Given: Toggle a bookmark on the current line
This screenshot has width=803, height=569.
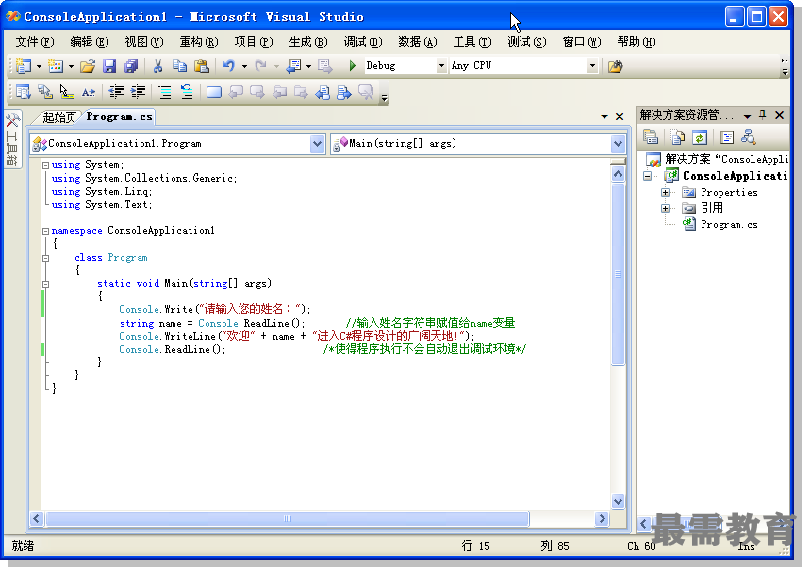Looking at the screenshot, I should click(214, 92).
